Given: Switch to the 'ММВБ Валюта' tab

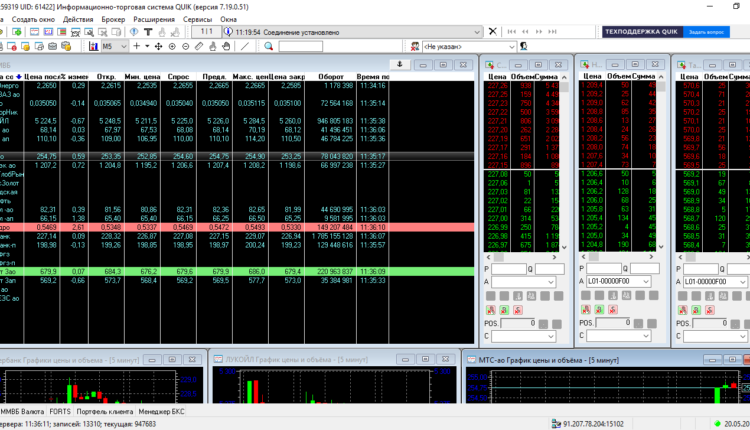Looking at the screenshot, I should click(x=22, y=411).
